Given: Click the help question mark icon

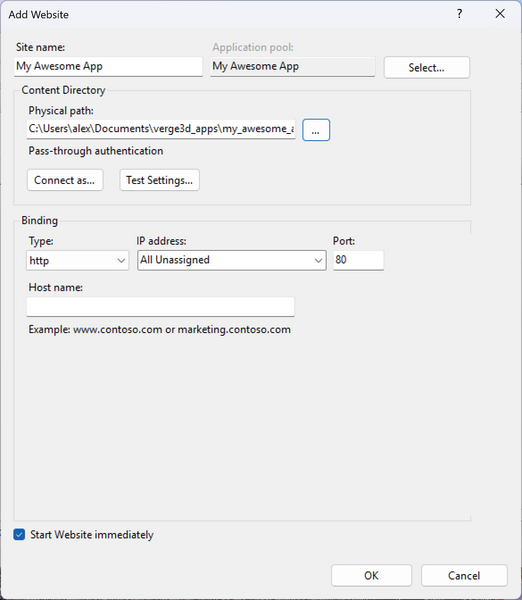Looking at the screenshot, I should point(459,14).
